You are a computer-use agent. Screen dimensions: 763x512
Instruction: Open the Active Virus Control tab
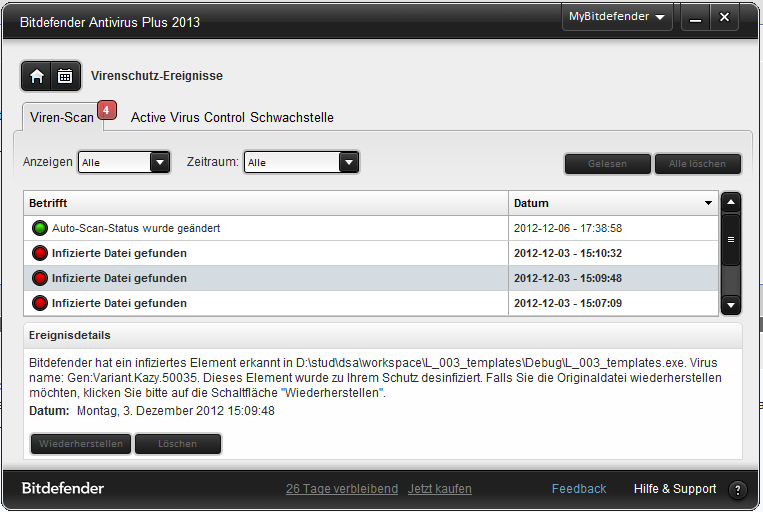tap(188, 117)
